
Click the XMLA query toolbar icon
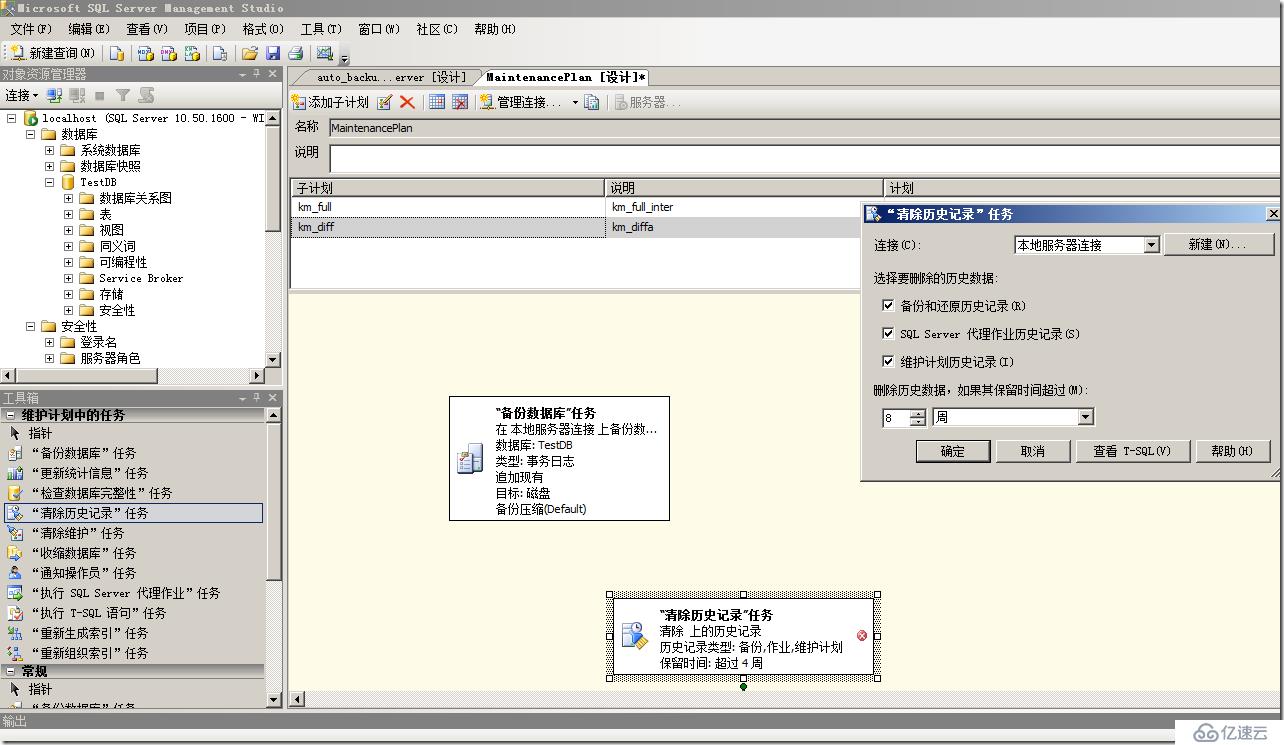[x=192, y=53]
